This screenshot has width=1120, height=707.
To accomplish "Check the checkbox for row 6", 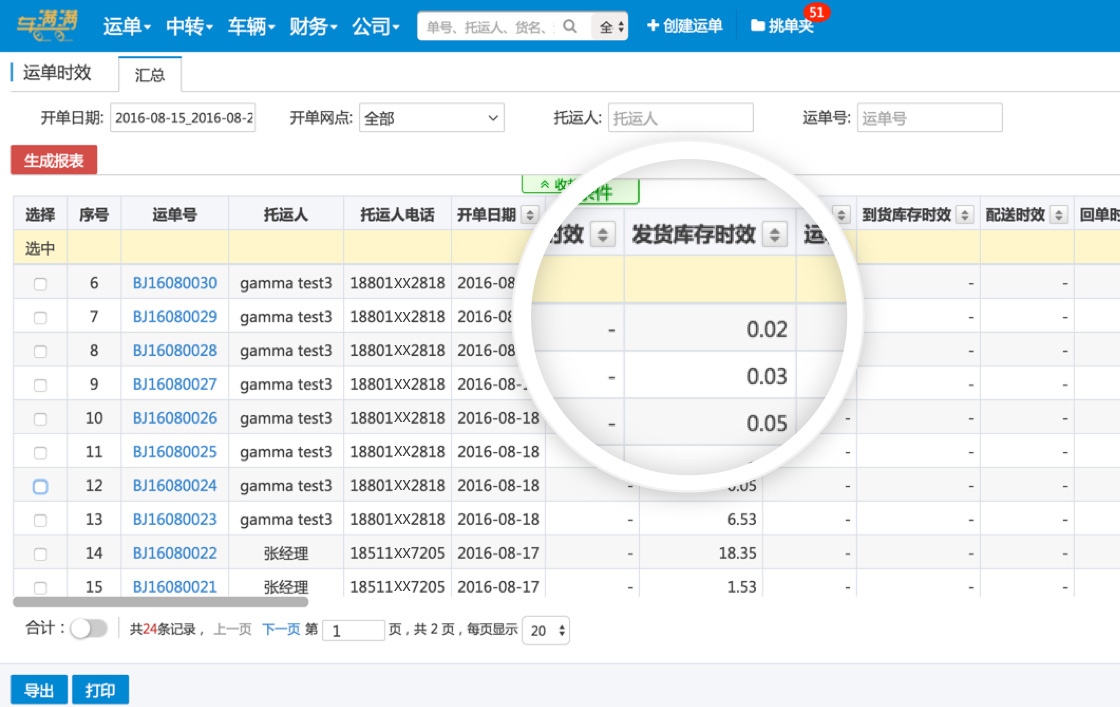I will (40, 284).
